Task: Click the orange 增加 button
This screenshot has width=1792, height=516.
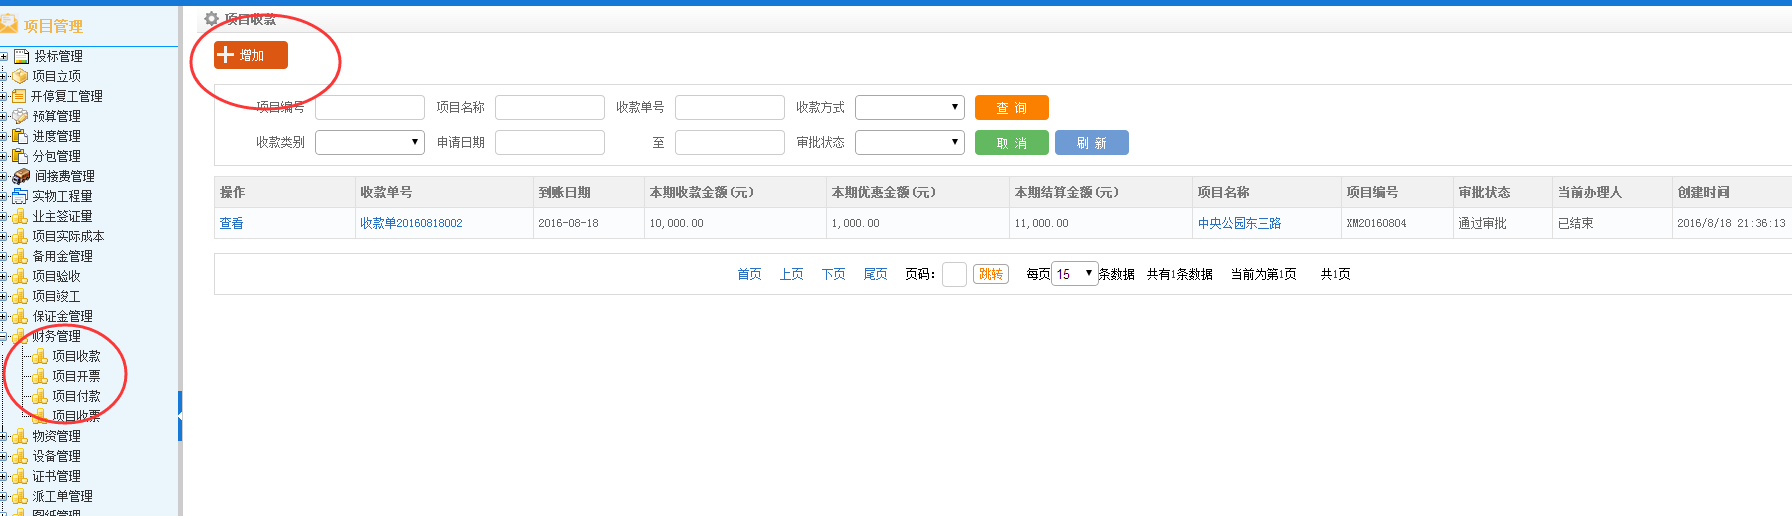Action: (251, 55)
